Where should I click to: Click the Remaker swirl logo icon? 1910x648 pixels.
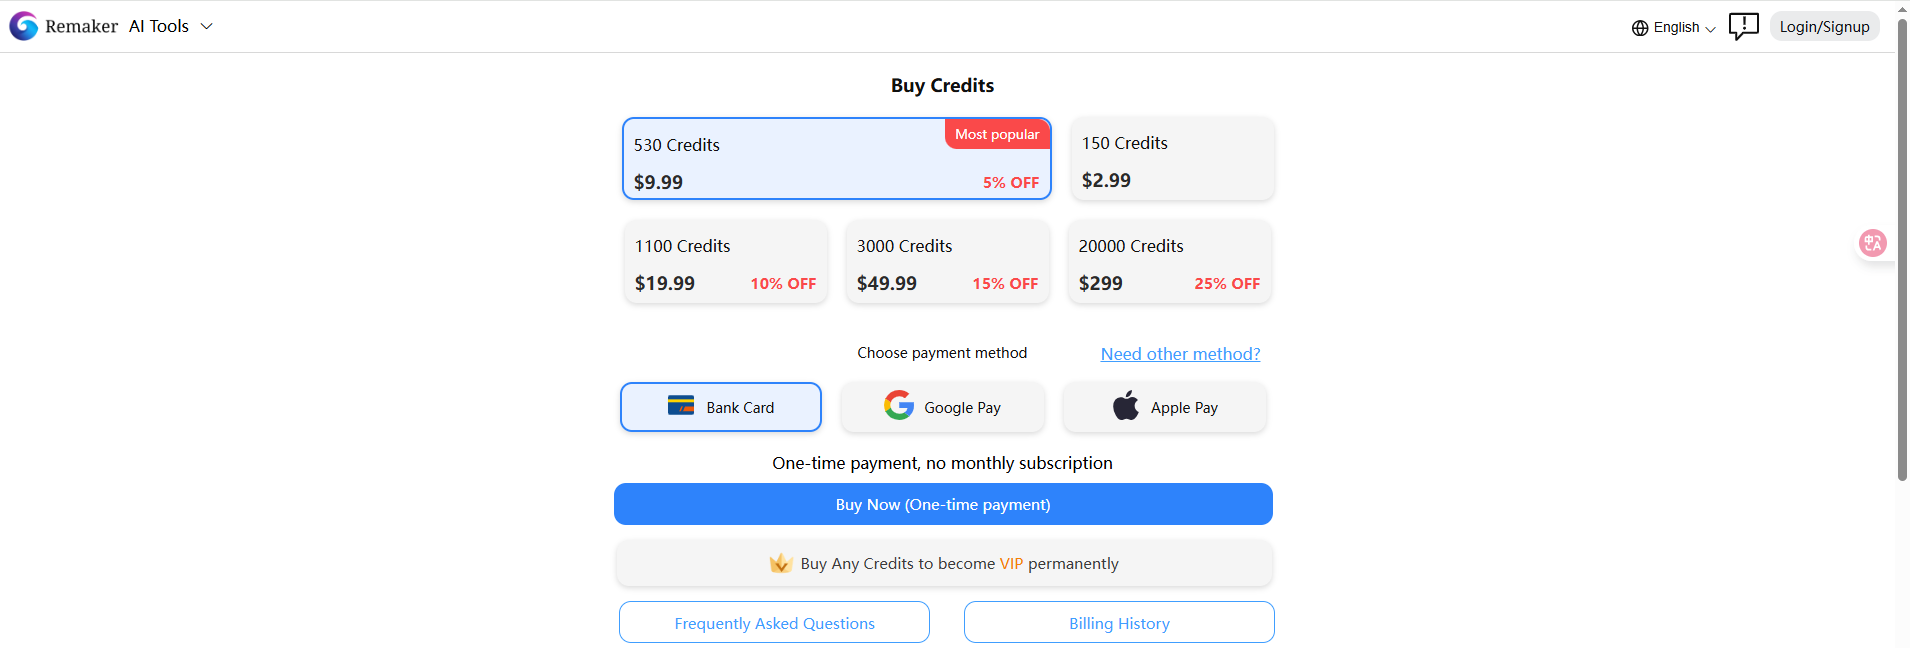[x=23, y=26]
